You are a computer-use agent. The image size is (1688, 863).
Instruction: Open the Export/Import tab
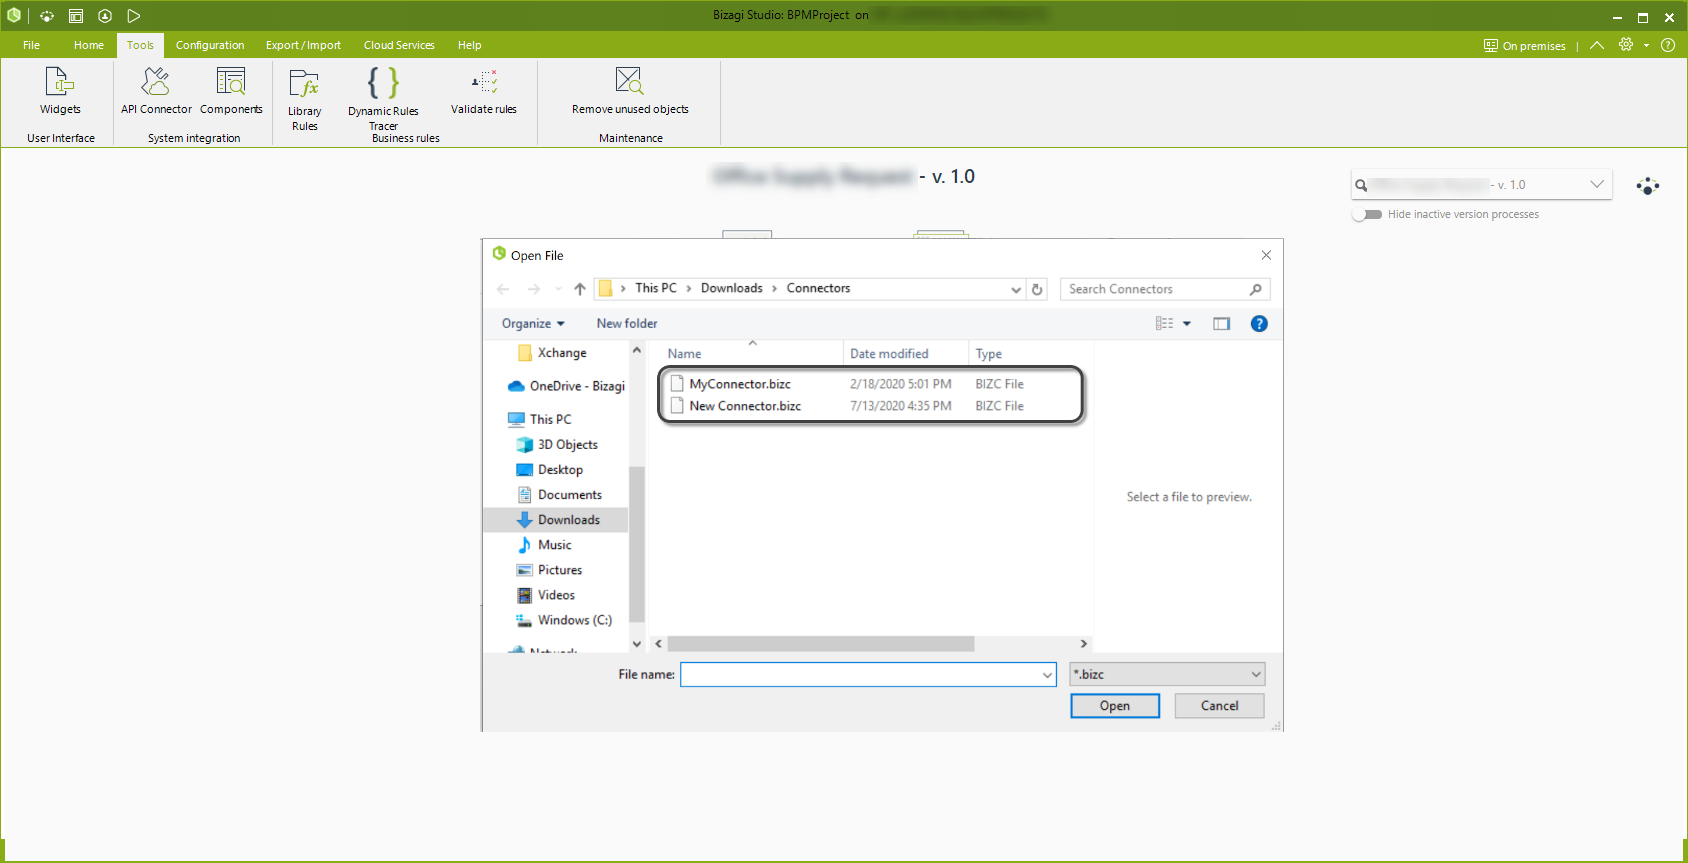[x=303, y=45]
